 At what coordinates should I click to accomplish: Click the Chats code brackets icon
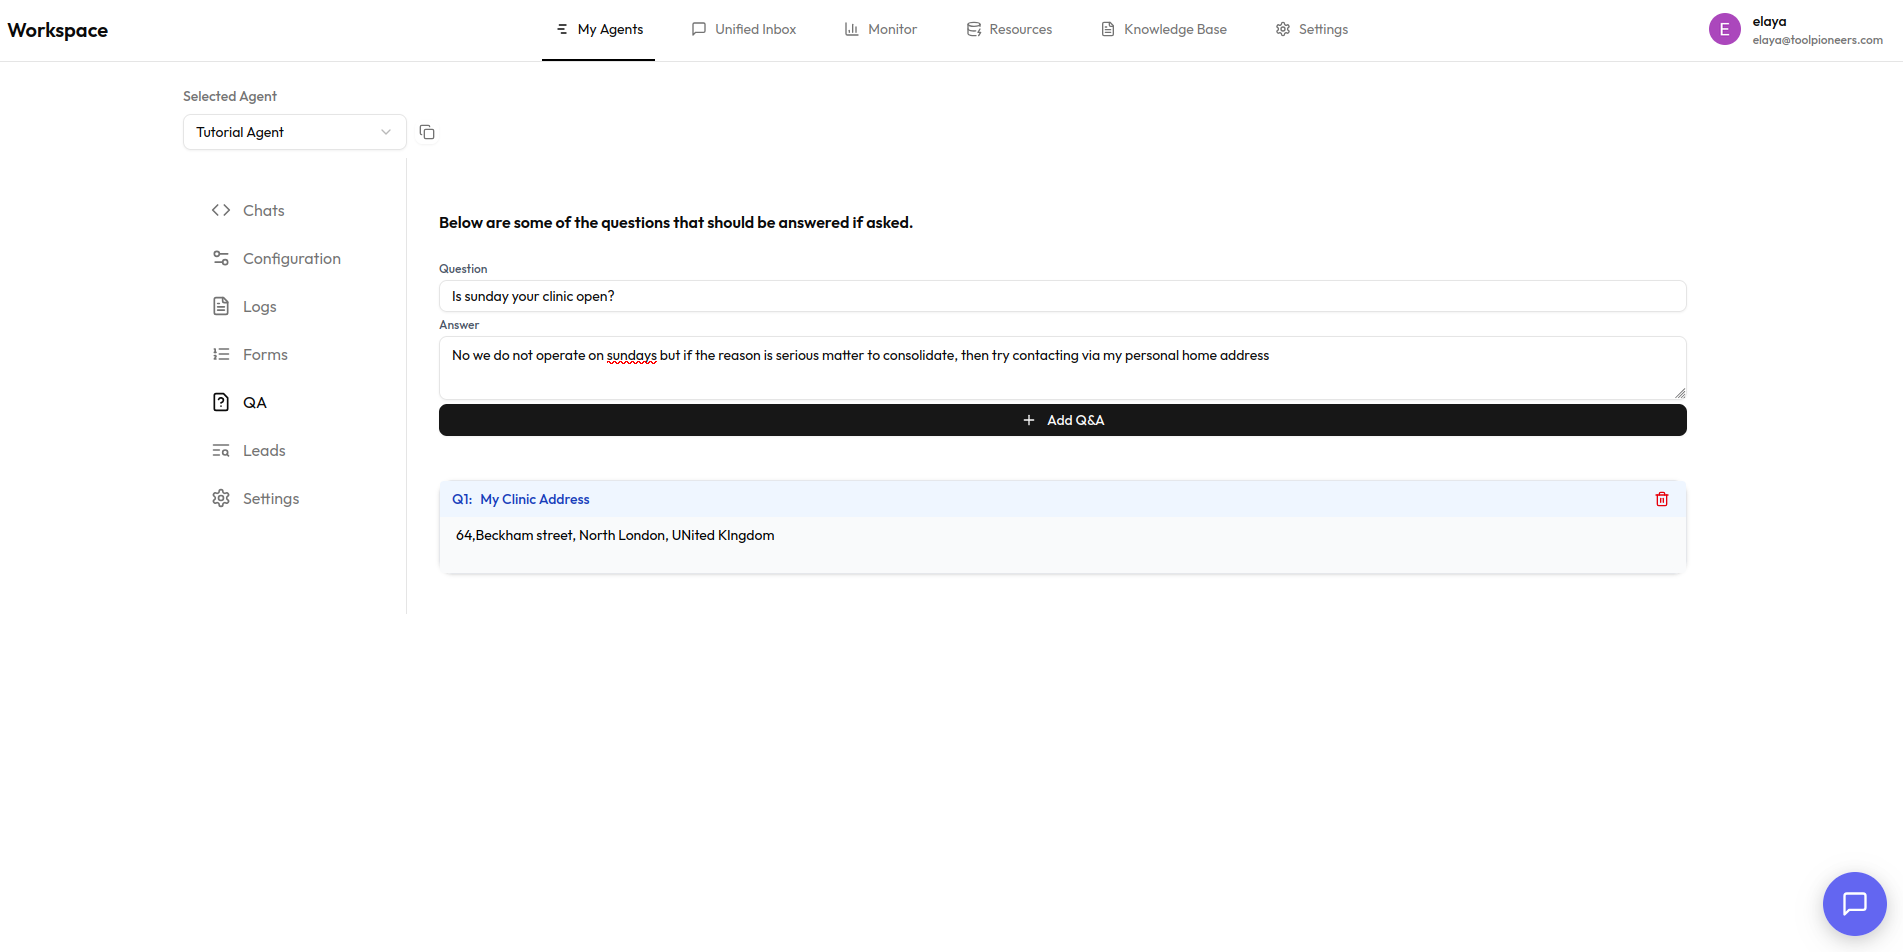221,210
